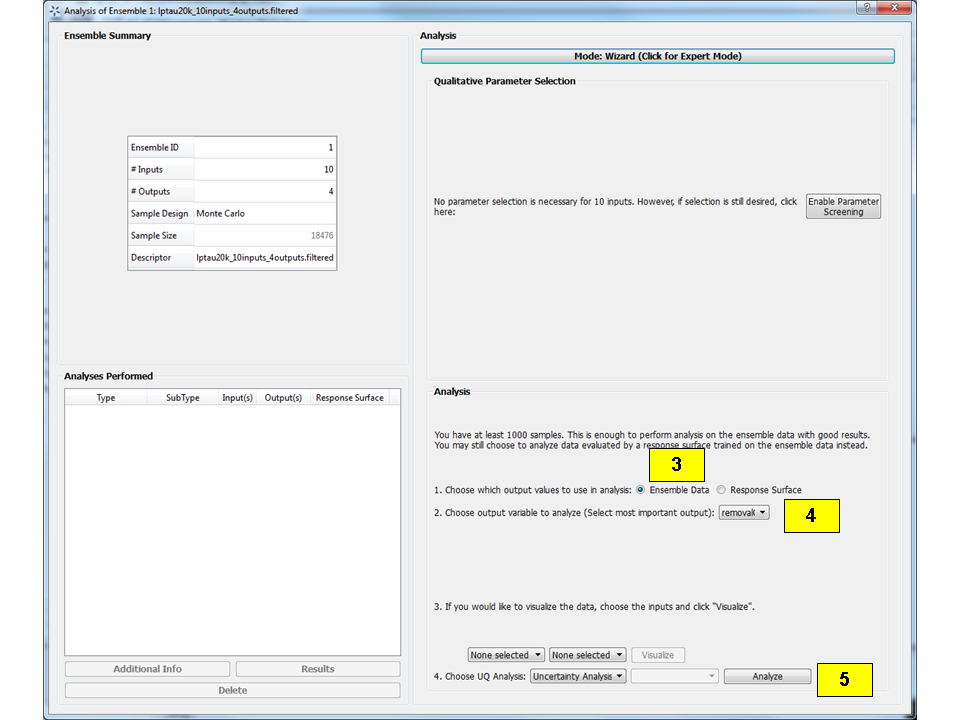This screenshot has width=960, height=720.
Task: Select the Response Surface radio button
Action: pyautogui.click(x=722, y=490)
